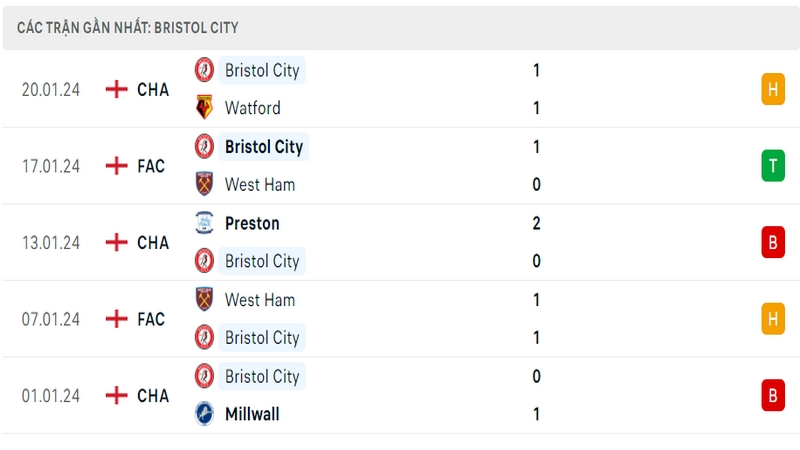800x450 pixels.
Task: Click the orange H badge for Watford match
Action: coord(773,89)
